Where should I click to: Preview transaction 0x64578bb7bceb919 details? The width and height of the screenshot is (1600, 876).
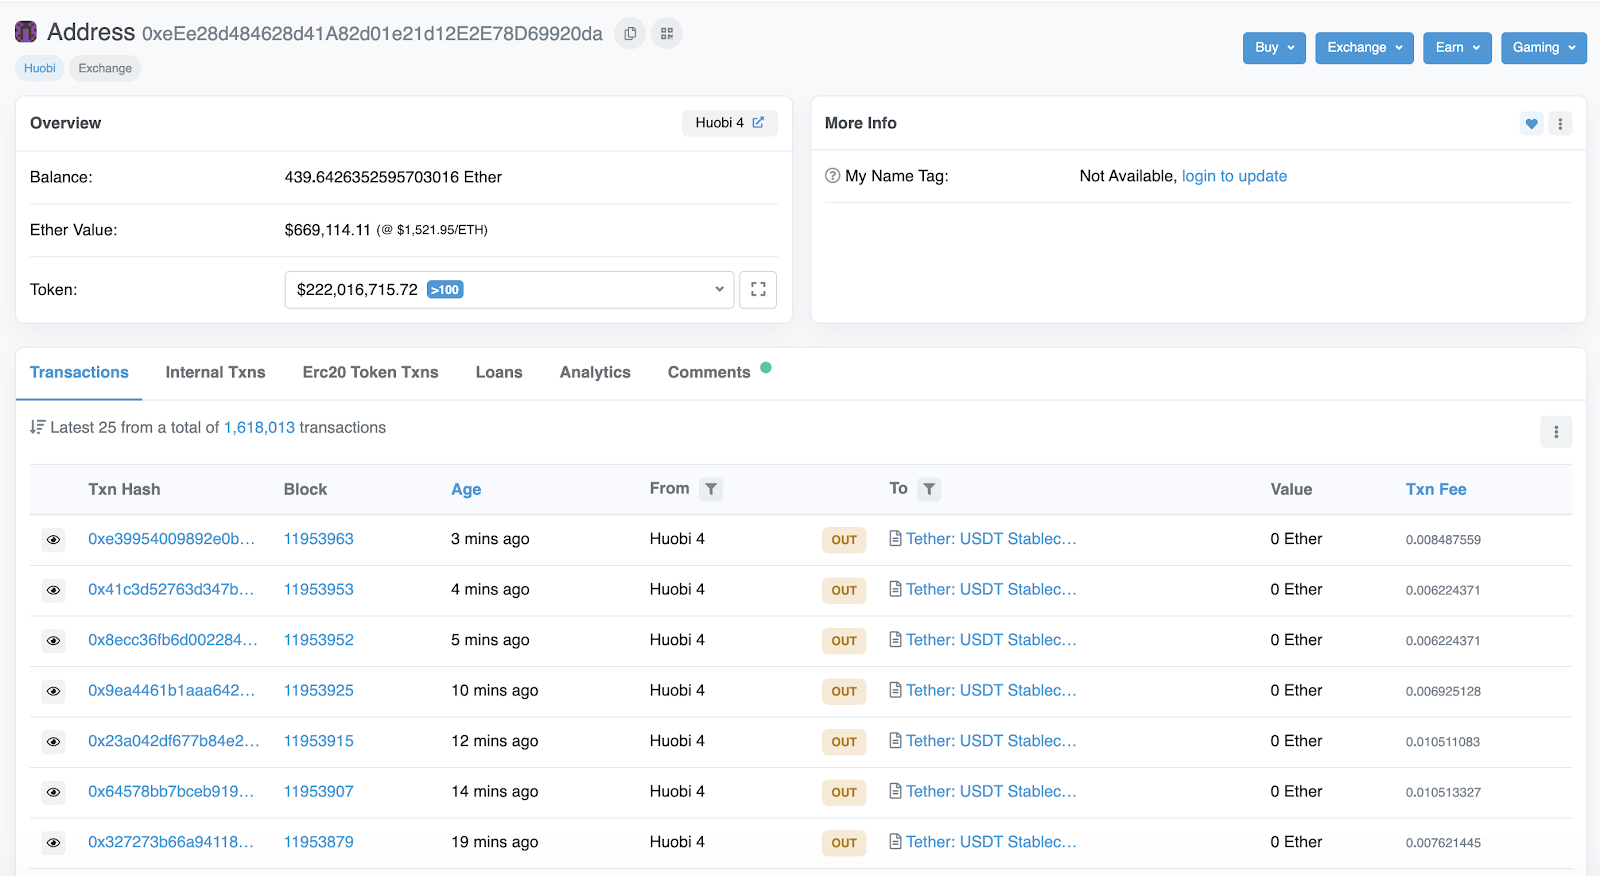pos(54,792)
